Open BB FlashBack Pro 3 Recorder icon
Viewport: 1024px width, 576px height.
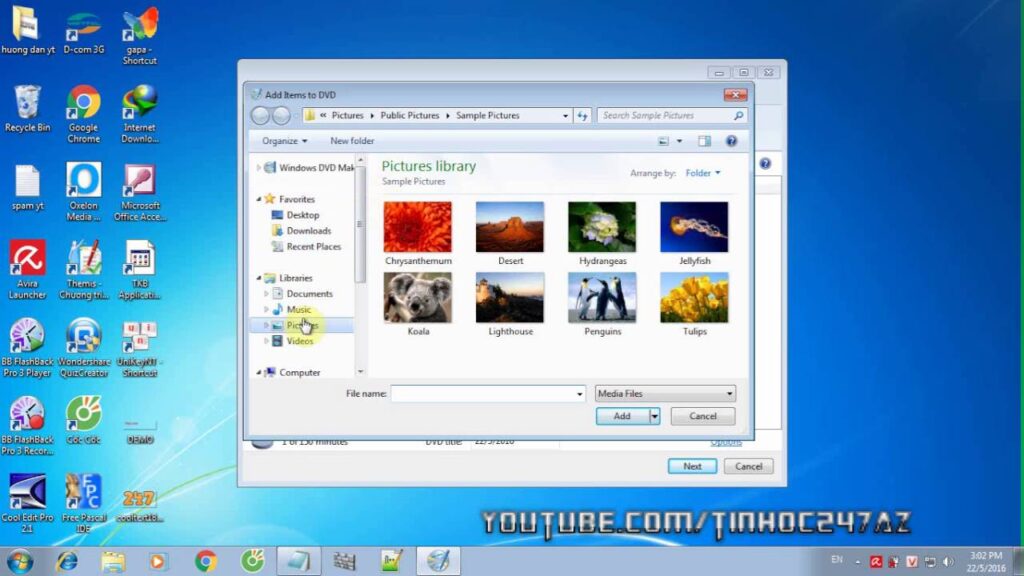pyautogui.click(x=27, y=426)
